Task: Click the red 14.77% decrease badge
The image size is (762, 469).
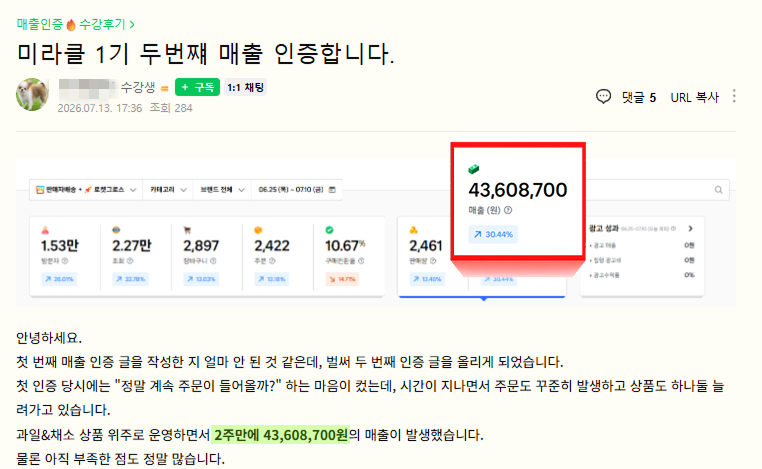Action: tap(342, 279)
